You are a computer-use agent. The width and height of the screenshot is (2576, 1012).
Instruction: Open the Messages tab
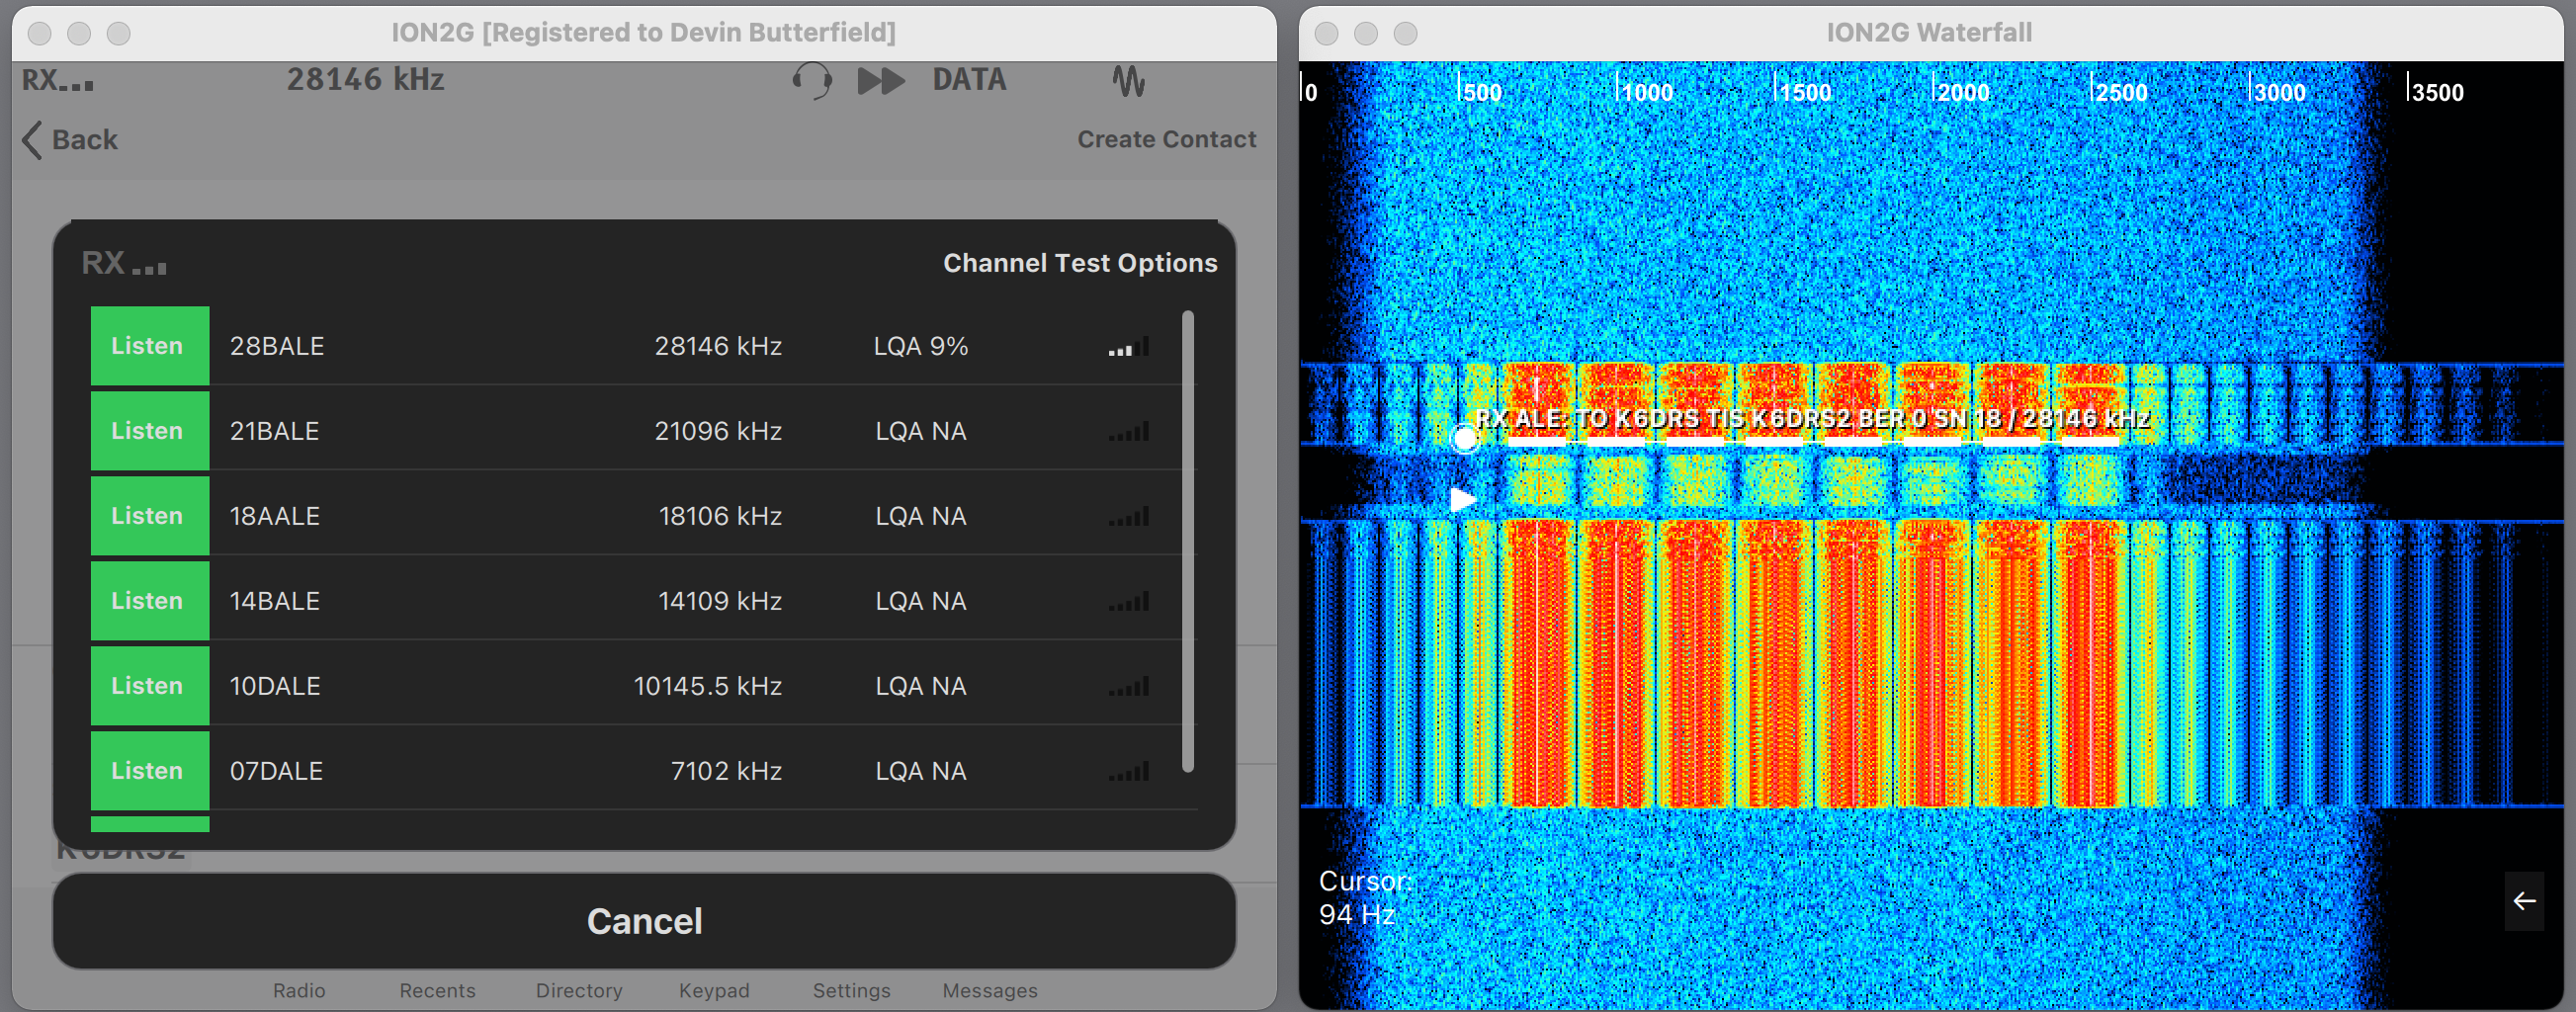tap(990, 990)
